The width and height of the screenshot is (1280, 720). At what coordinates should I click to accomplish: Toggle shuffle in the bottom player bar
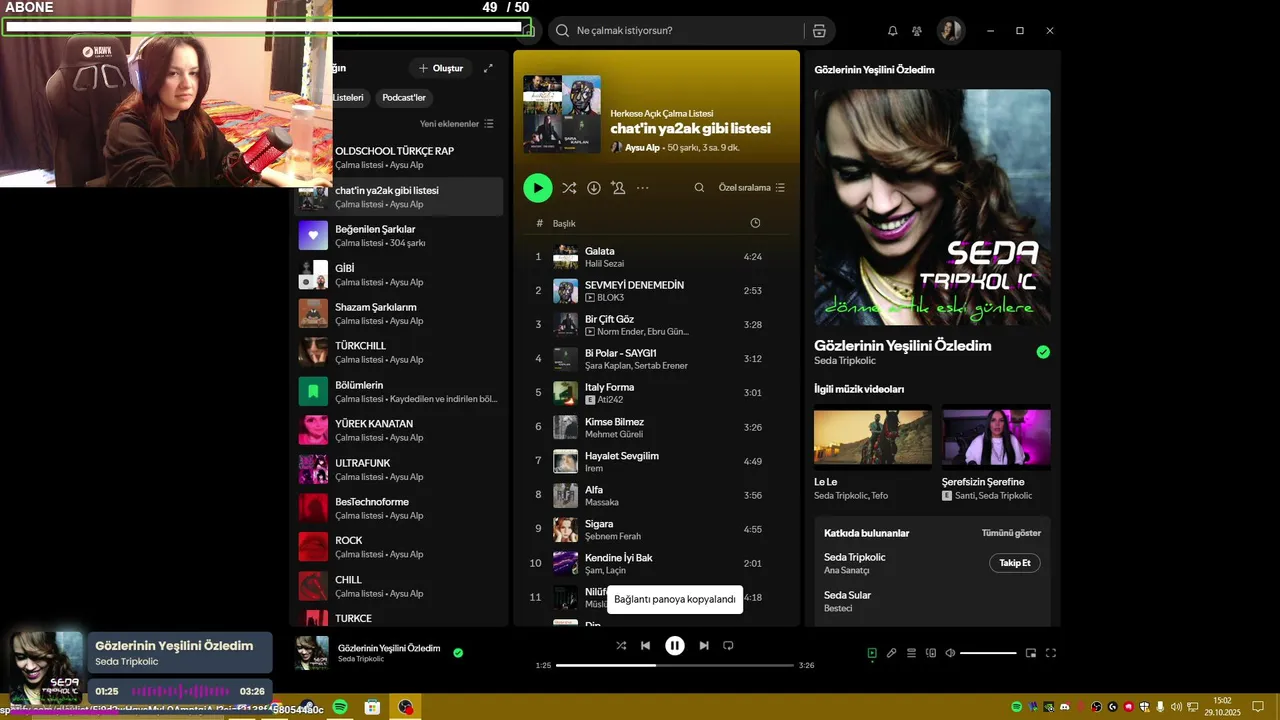(621, 646)
